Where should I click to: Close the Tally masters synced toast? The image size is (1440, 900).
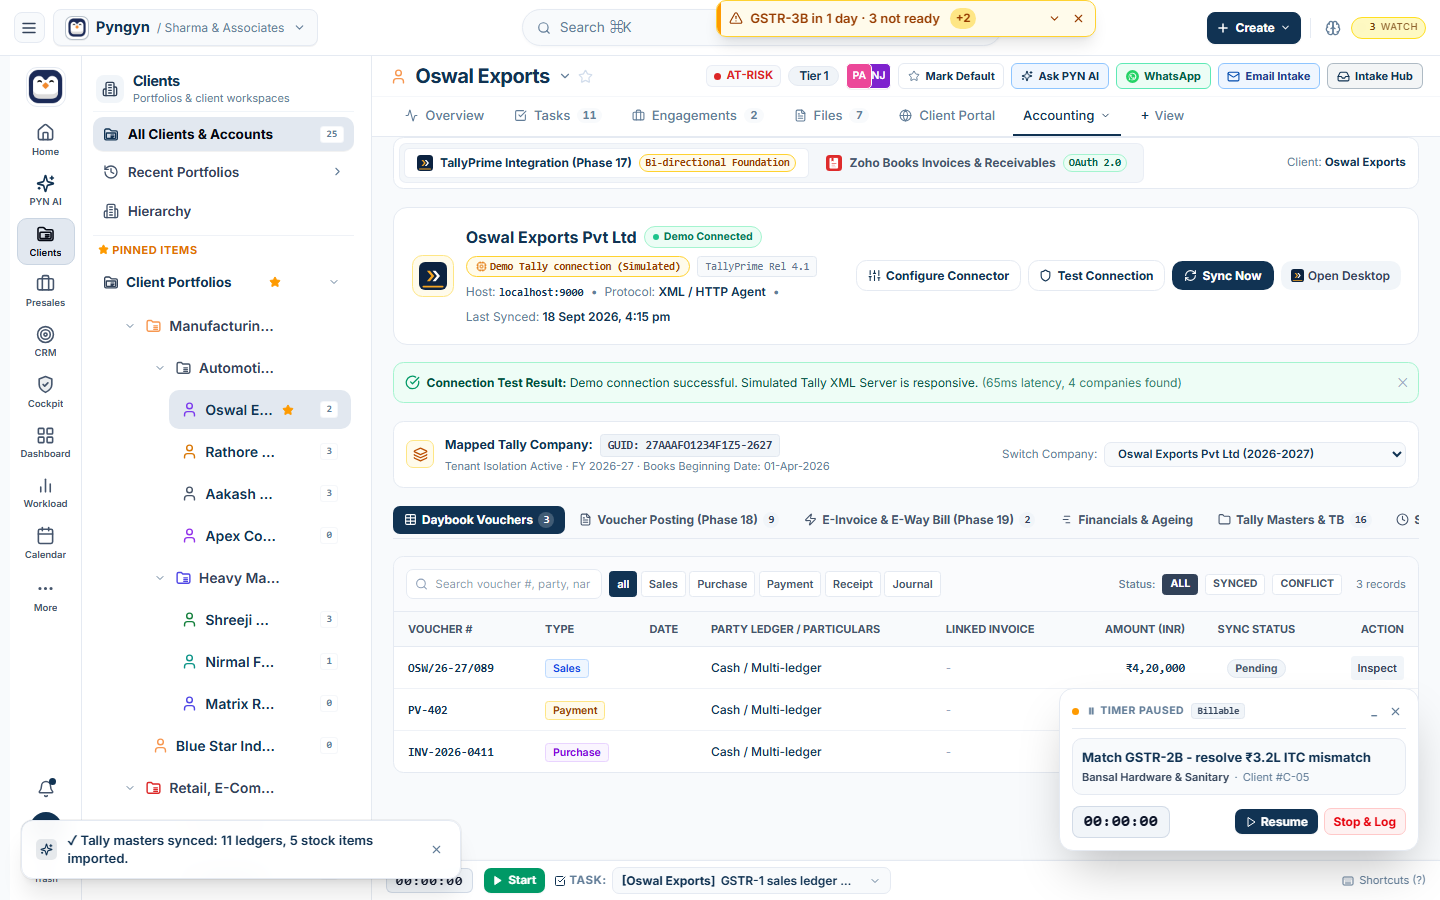[x=436, y=849]
